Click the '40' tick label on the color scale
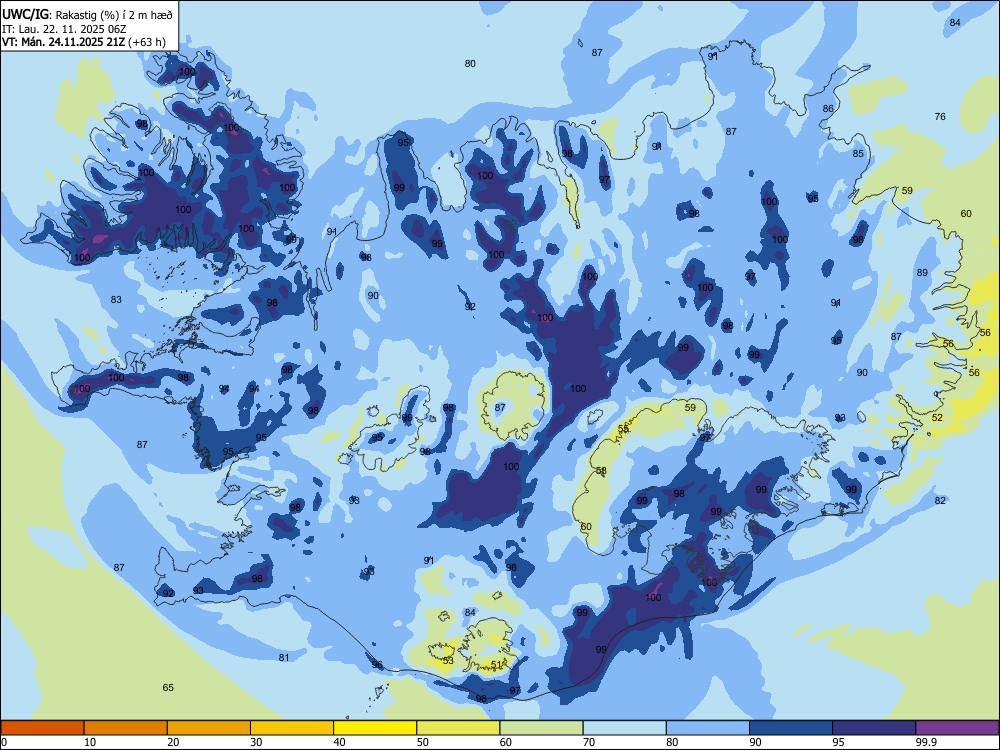The width and height of the screenshot is (1000, 750). pos(340,742)
